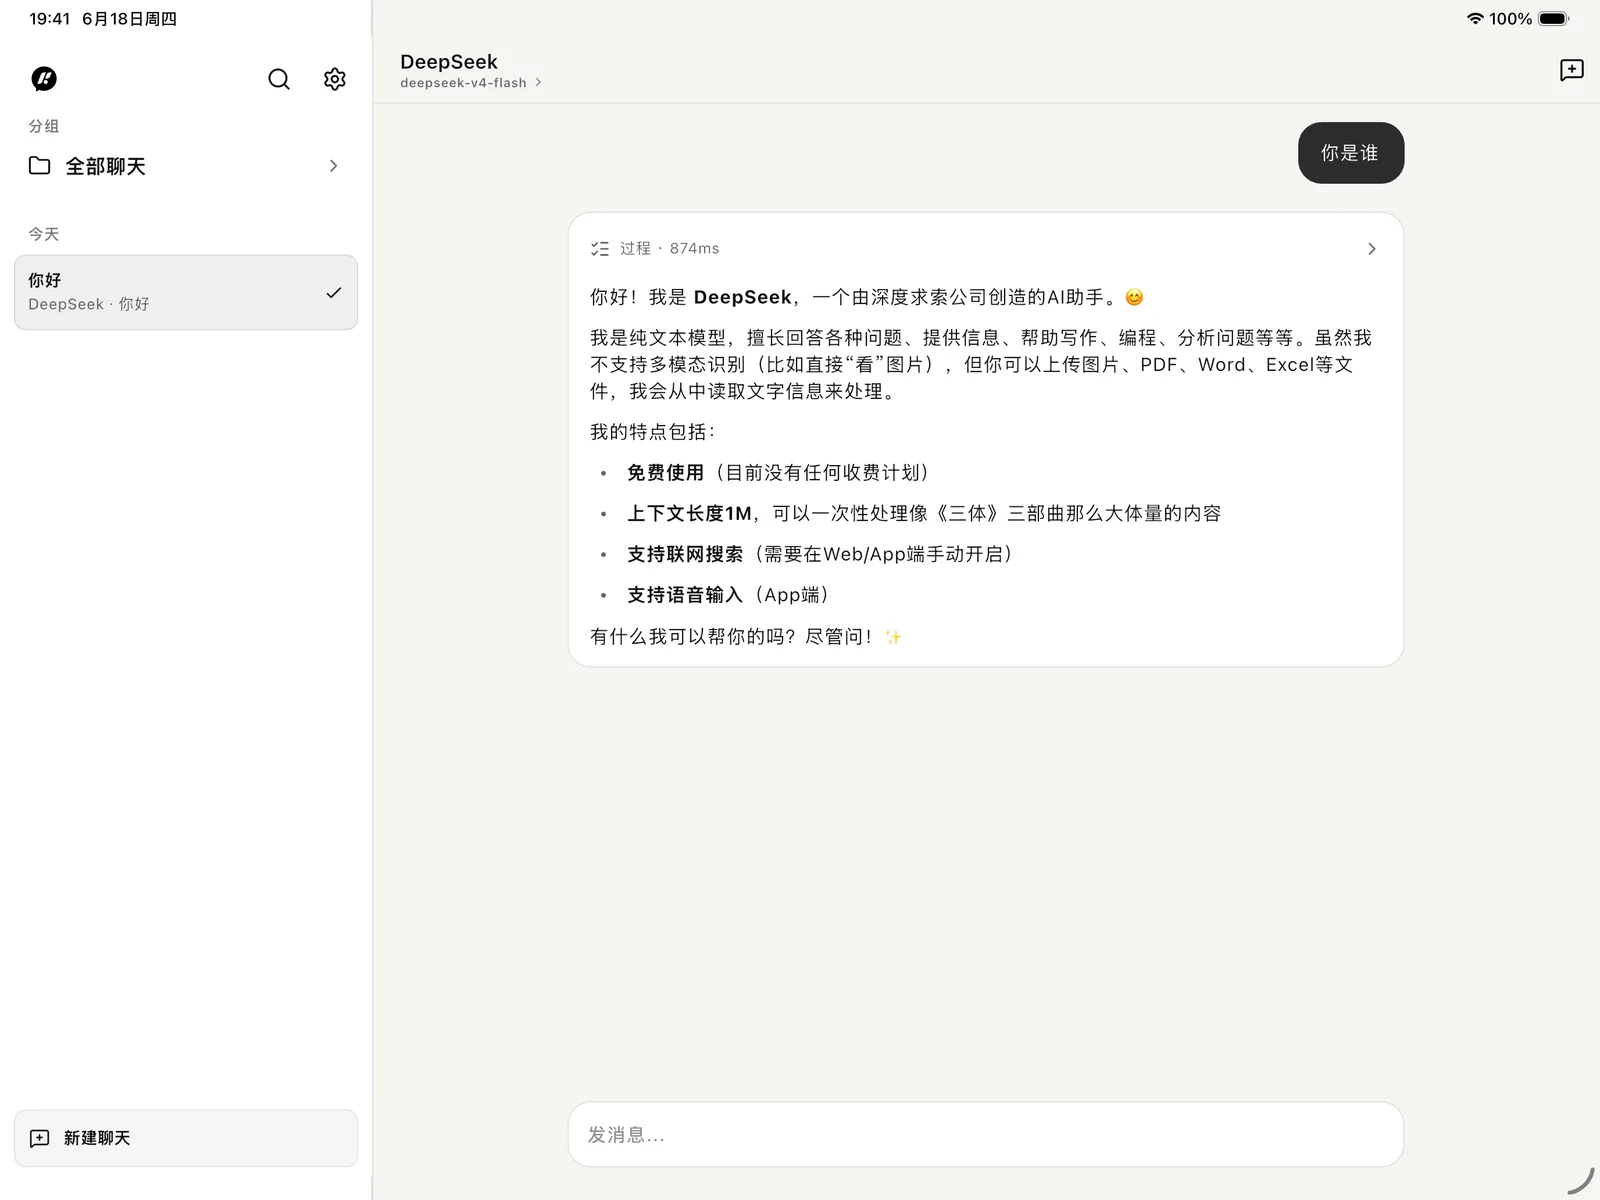Click the 今天 section label
Viewport: 1600px width, 1200px height.
coord(44,234)
